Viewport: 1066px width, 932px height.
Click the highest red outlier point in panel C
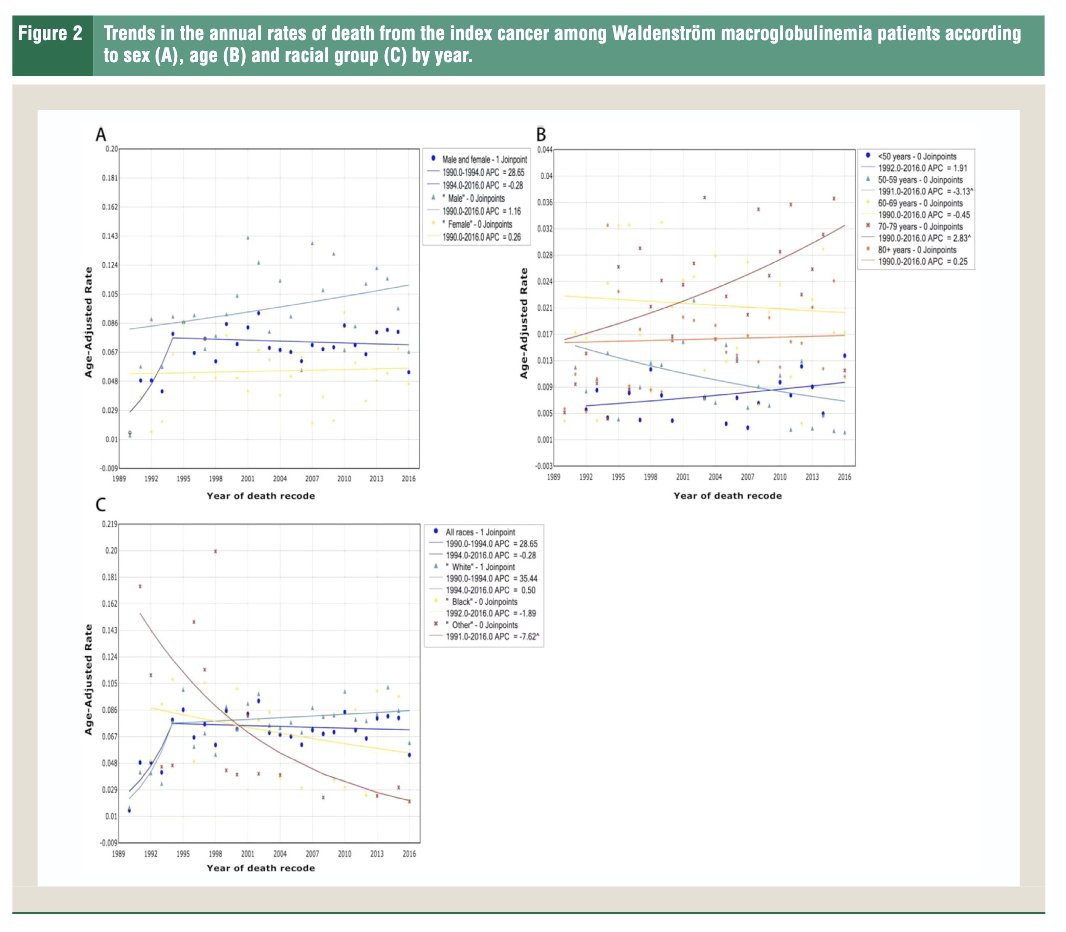pos(215,551)
